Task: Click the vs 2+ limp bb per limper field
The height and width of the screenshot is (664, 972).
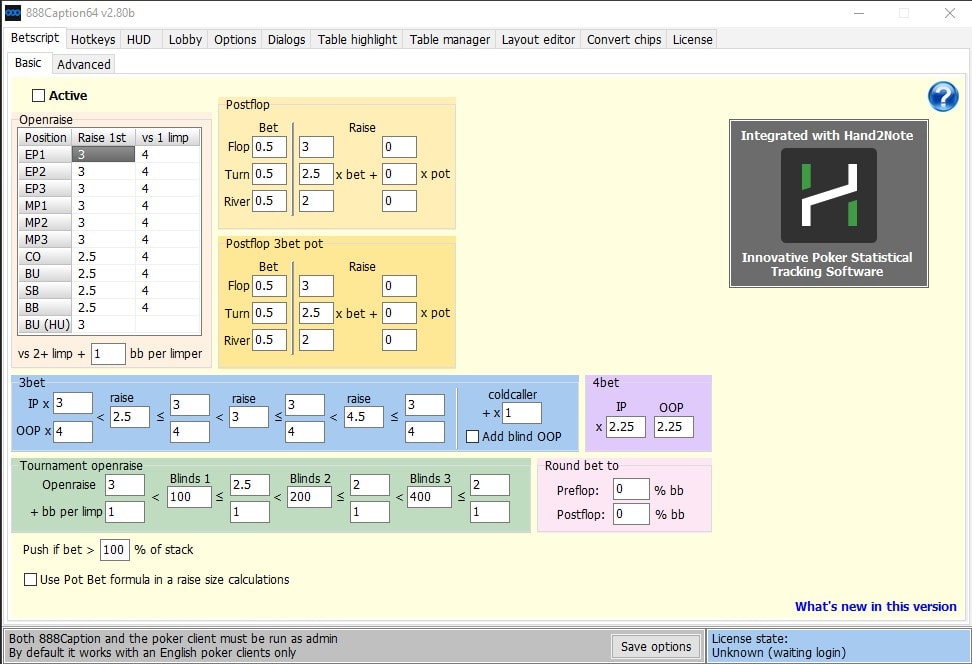Action: point(108,354)
